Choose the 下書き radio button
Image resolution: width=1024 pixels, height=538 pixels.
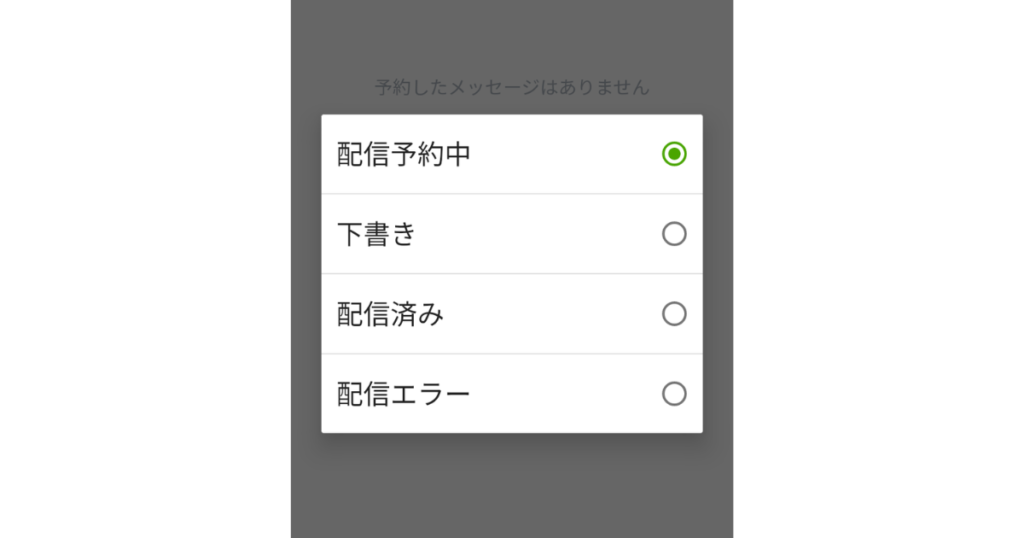pos(674,234)
